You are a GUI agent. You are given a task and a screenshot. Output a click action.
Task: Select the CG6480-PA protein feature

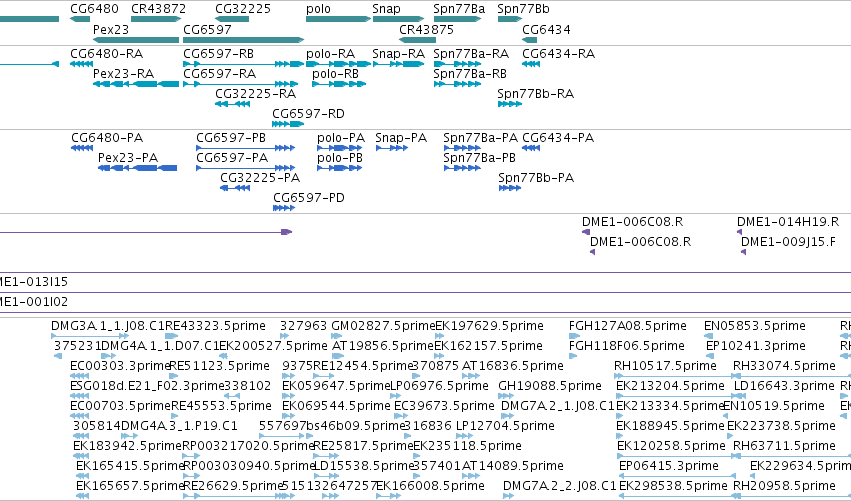82,148
